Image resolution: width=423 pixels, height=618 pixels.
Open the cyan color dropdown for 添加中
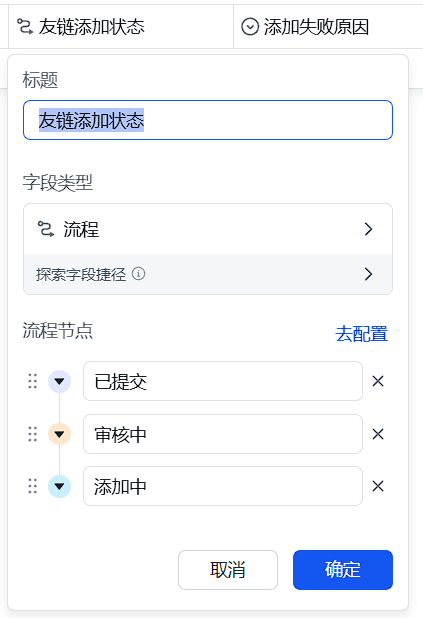[x=60, y=486]
